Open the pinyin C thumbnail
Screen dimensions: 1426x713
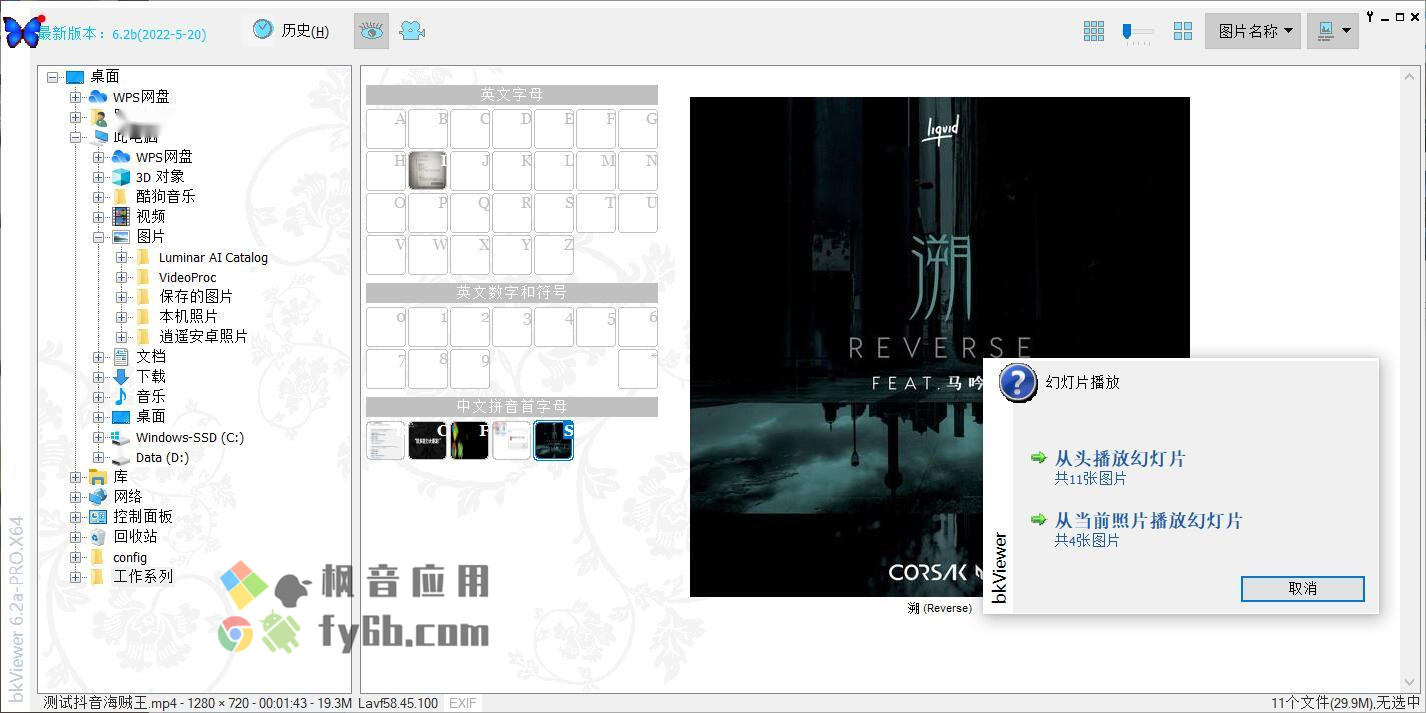click(428, 440)
